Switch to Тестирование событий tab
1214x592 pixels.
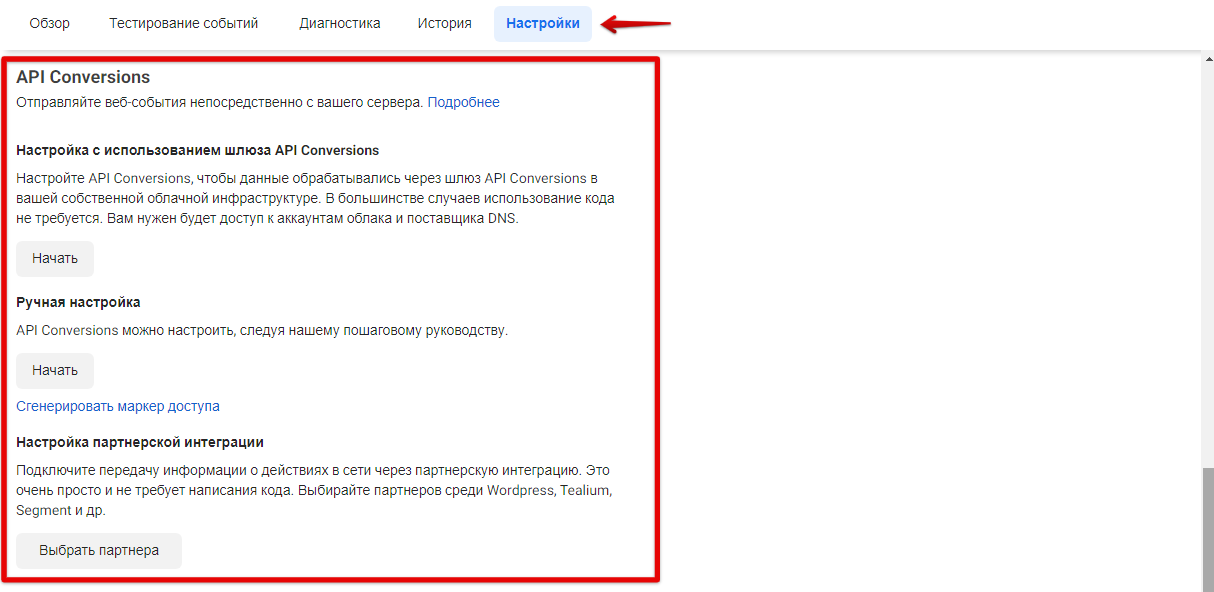click(x=184, y=23)
